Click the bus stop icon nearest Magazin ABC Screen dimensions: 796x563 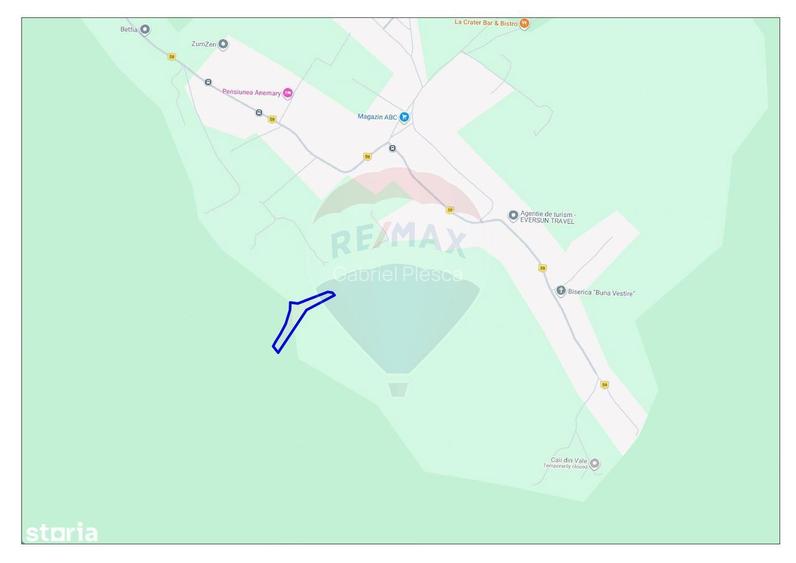click(x=392, y=148)
